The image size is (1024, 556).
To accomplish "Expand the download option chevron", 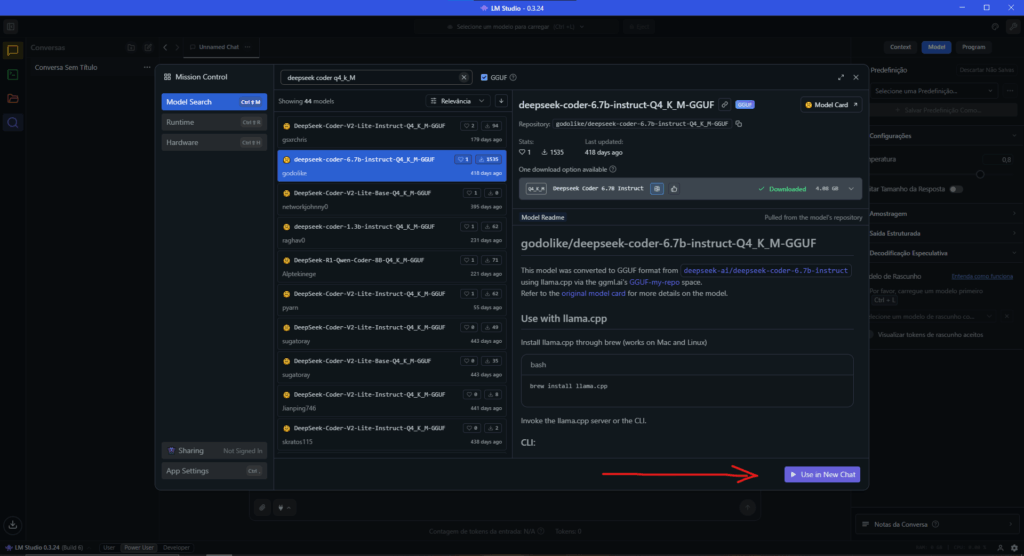I will [851, 188].
